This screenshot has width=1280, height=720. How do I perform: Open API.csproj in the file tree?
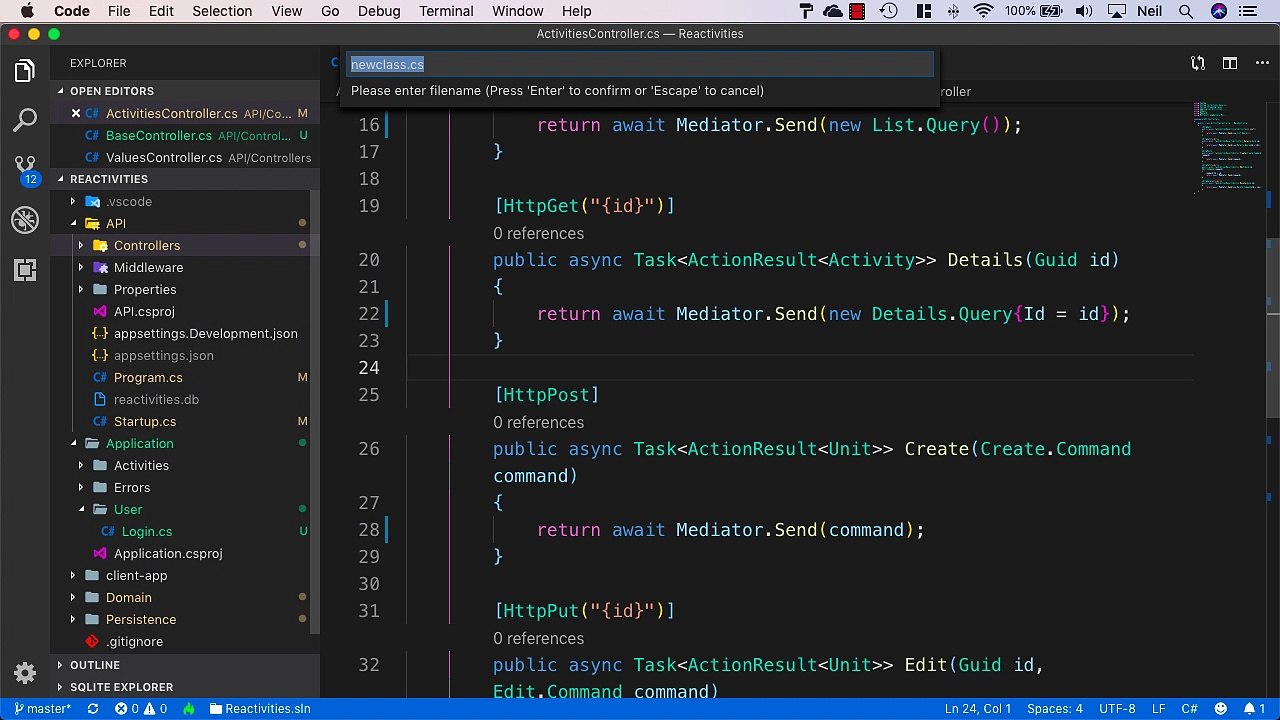tap(144, 311)
